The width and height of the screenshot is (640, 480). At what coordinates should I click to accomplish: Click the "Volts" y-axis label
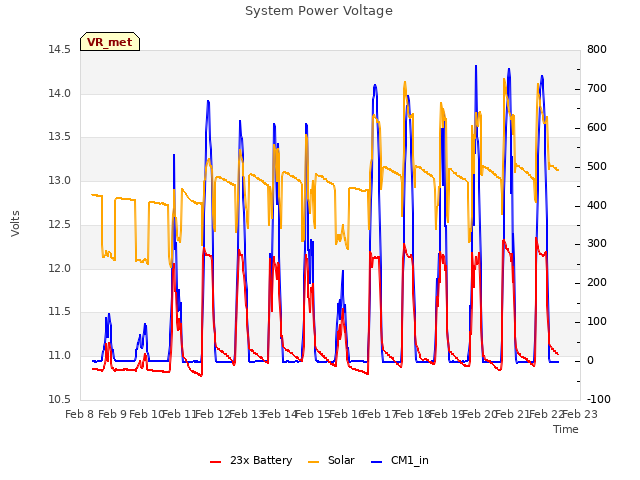(16, 223)
